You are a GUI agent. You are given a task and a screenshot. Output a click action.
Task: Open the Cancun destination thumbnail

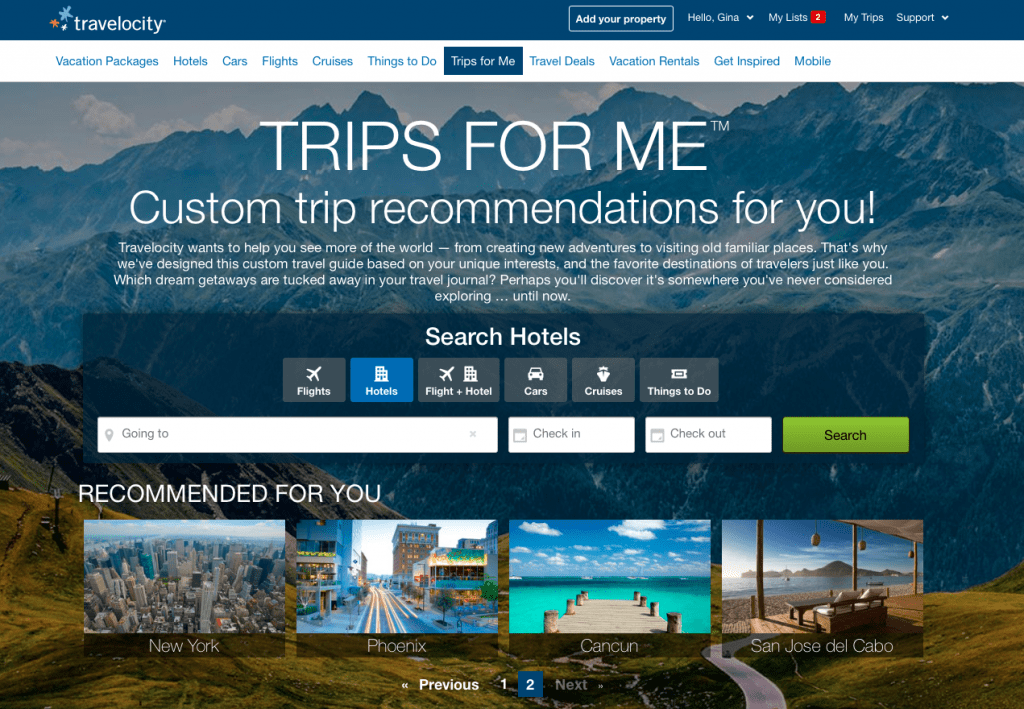pyautogui.click(x=609, y=588)
